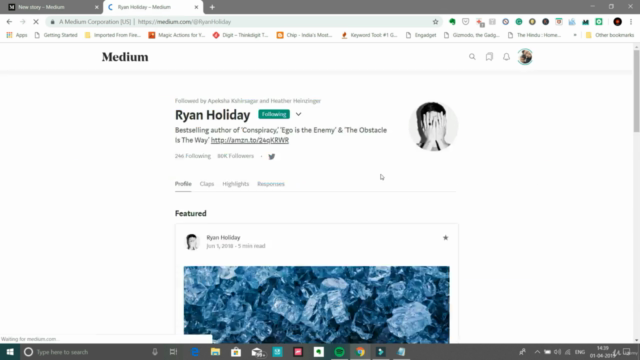Viewport: 640px width, 360px height.
Task: Open volume control in system tray
Action: [x=557, y=352]
